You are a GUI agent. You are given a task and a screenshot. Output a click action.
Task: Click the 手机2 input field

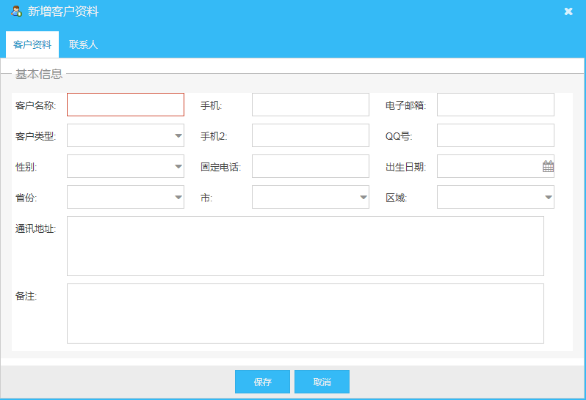click(x=311, y=135)
